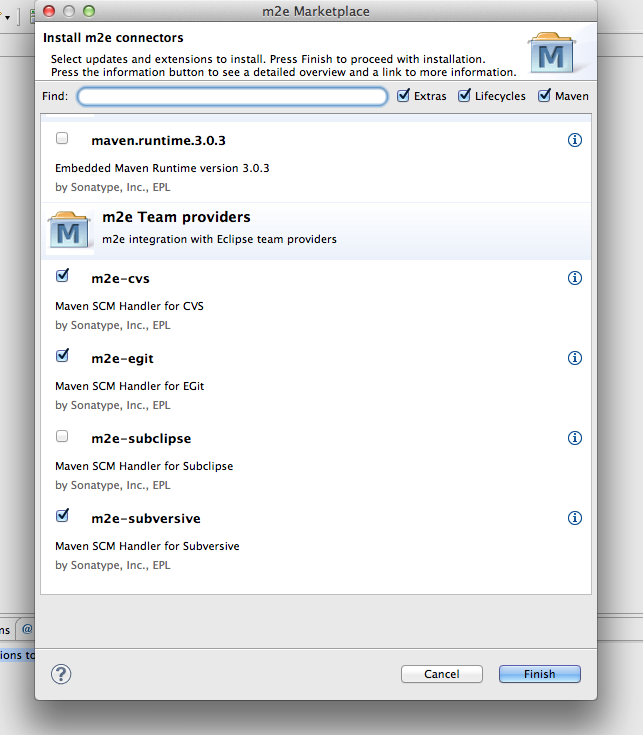The width and height of the screenshot is (643, 735).
Task: Click 'Maven SCM Handler for Subclipse' description
Action: [x=144, y=466]
